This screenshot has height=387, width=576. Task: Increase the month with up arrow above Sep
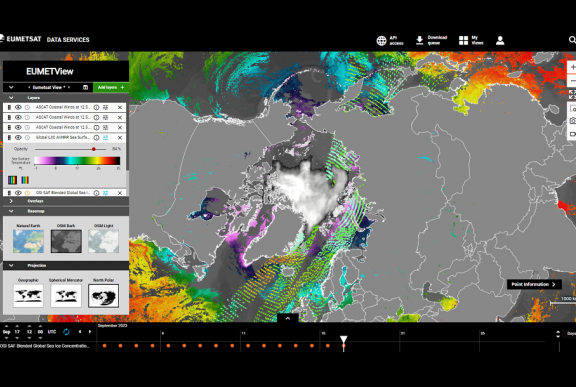6,326
